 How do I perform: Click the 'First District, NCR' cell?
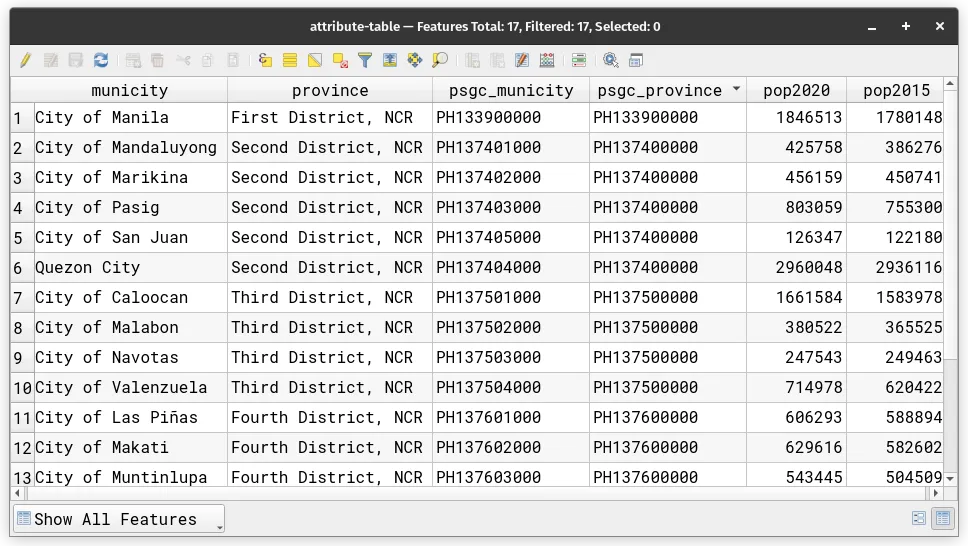point(330,117)
